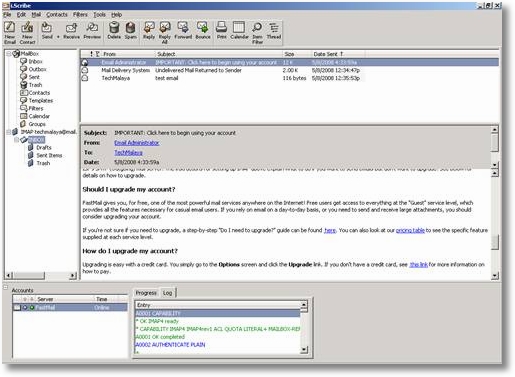This screenshot has width=515, height=377.
Task: Toggle the FastMail account checkbox
Action: tap(17, 307)
